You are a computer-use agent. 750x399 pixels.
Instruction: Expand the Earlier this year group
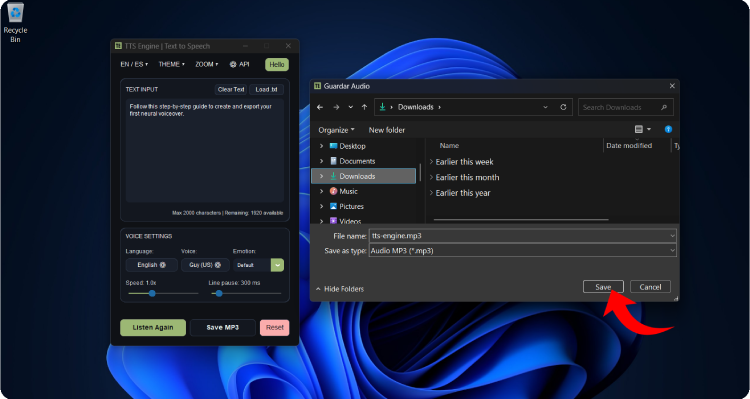coord(431,193)
